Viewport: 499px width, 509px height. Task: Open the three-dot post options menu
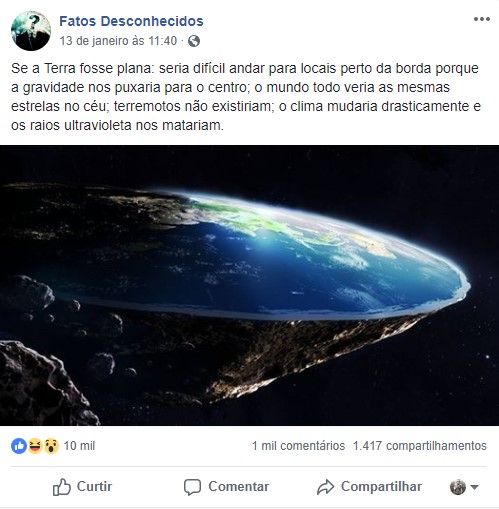[x=482, y=19]
